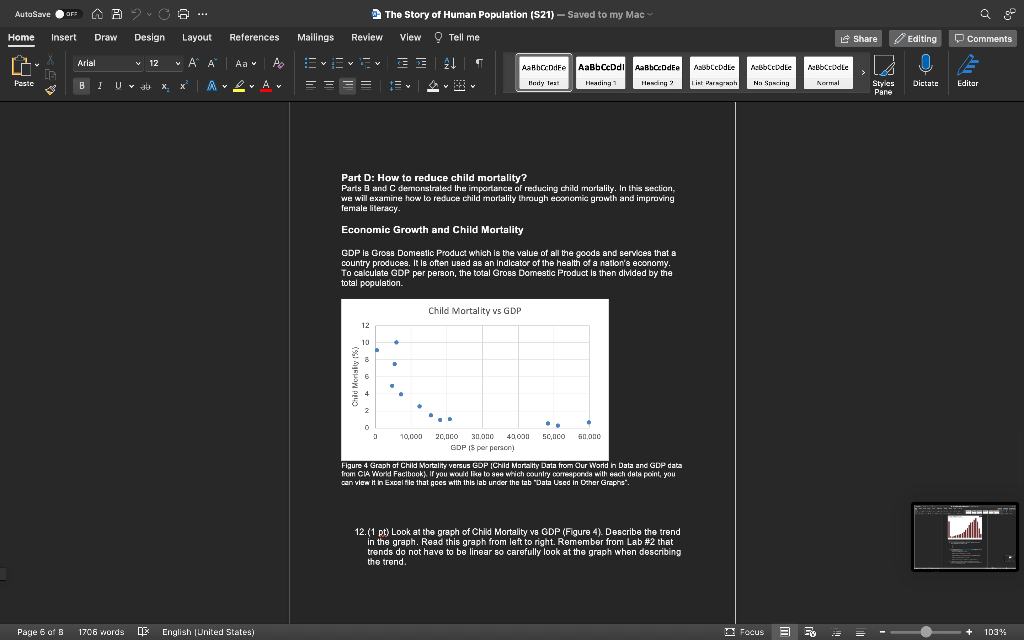Open the Arial font name dropdown
Screen dimensions: 1024x640
click(108, 63)
